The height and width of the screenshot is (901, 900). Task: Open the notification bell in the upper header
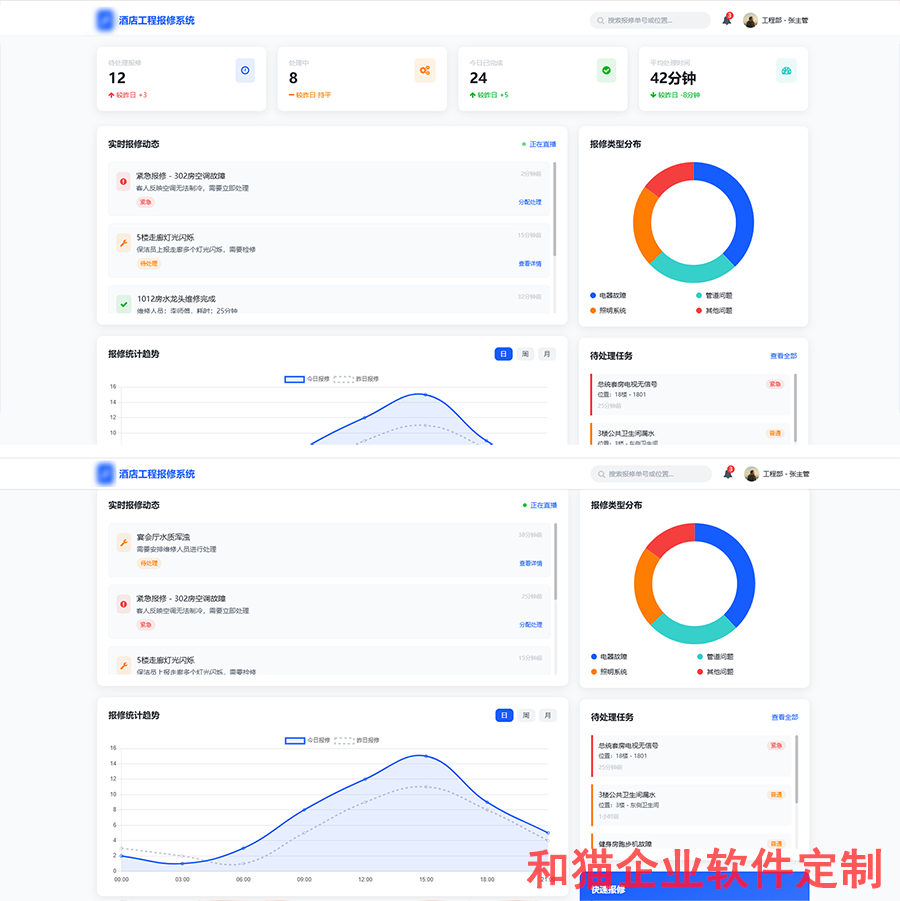coord(726,20)
